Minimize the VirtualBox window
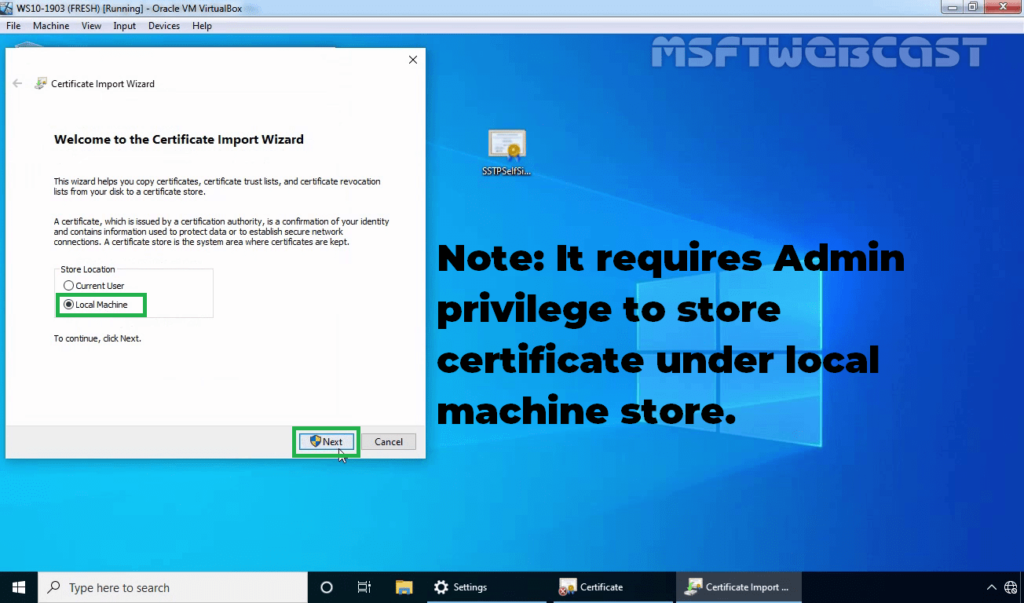The image size is (1024, 603). coord(952,7)
